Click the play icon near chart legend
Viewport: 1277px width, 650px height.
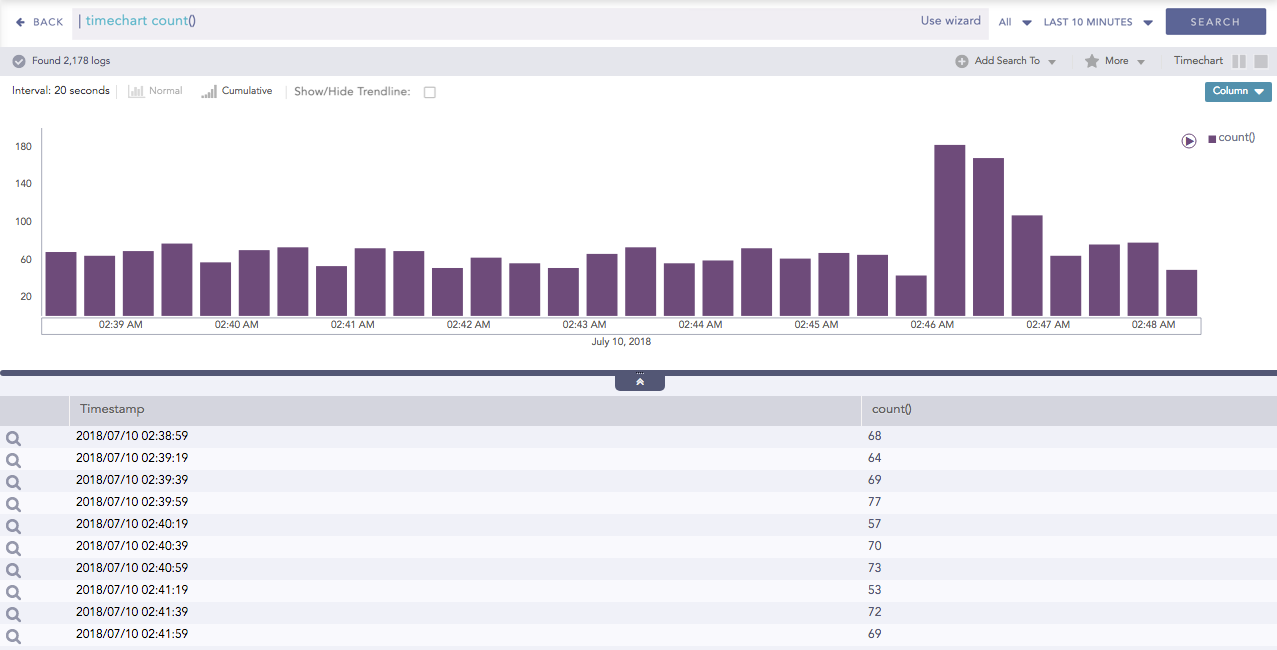pos(1189,141)
